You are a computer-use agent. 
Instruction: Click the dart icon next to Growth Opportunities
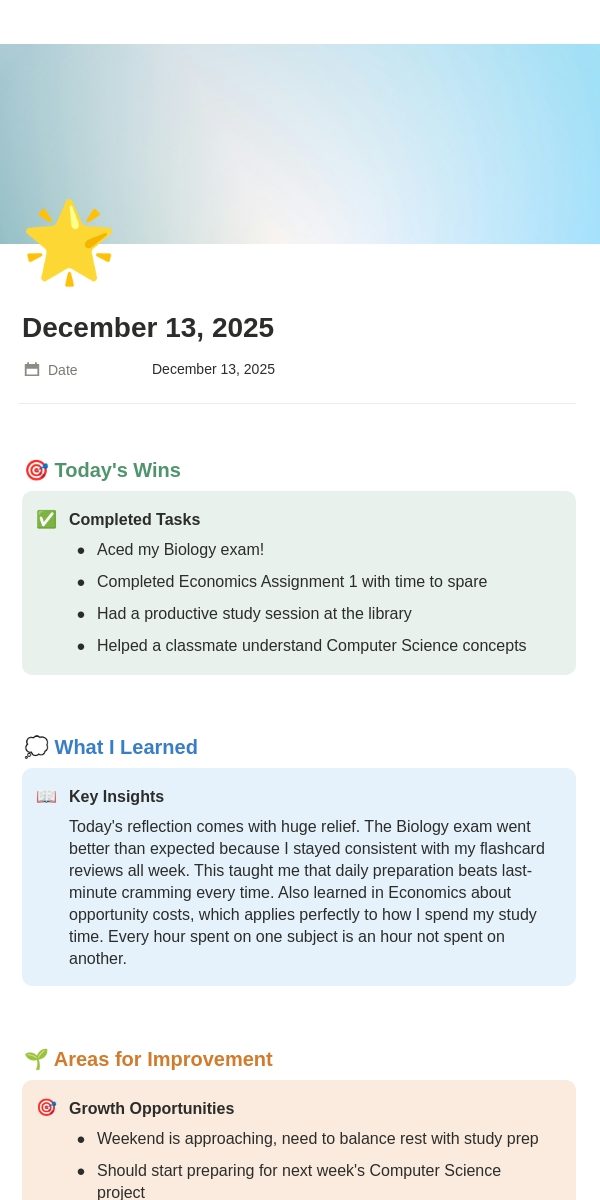pos(46,1108)
